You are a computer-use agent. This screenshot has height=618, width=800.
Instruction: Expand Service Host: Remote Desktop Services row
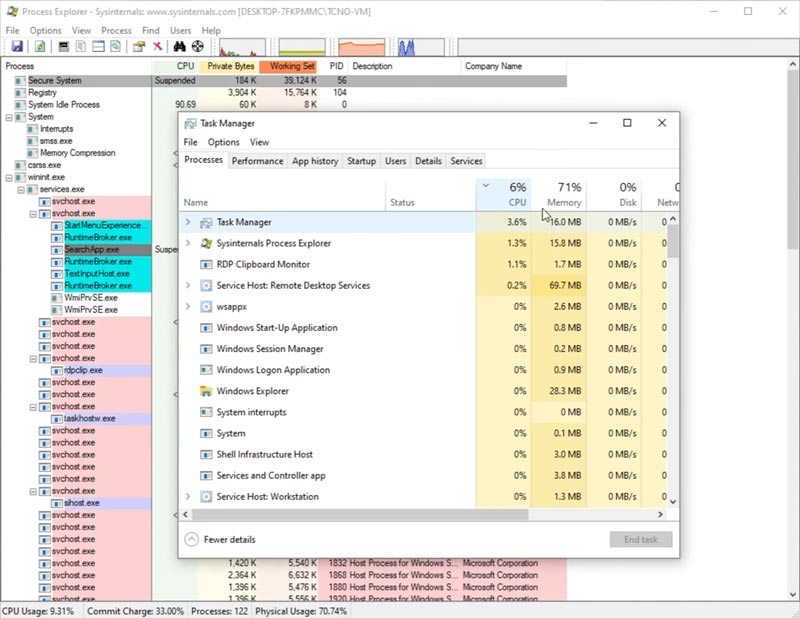click(x=188, y=285)
